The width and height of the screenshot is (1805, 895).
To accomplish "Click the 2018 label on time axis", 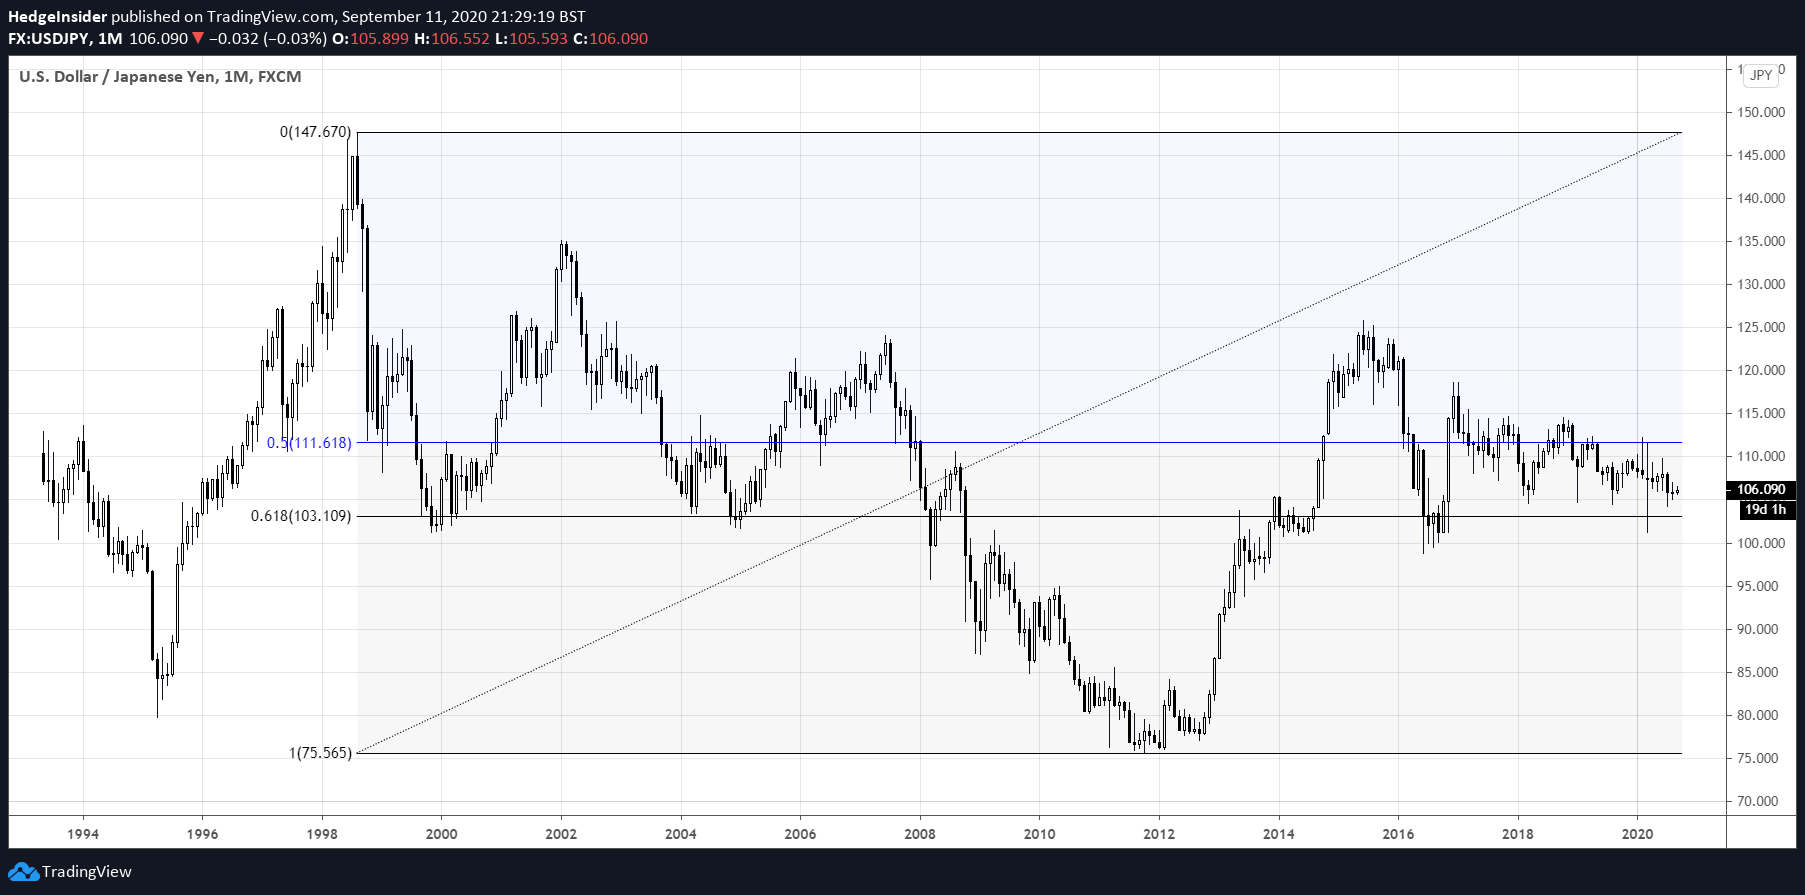I will point(1518,834).
